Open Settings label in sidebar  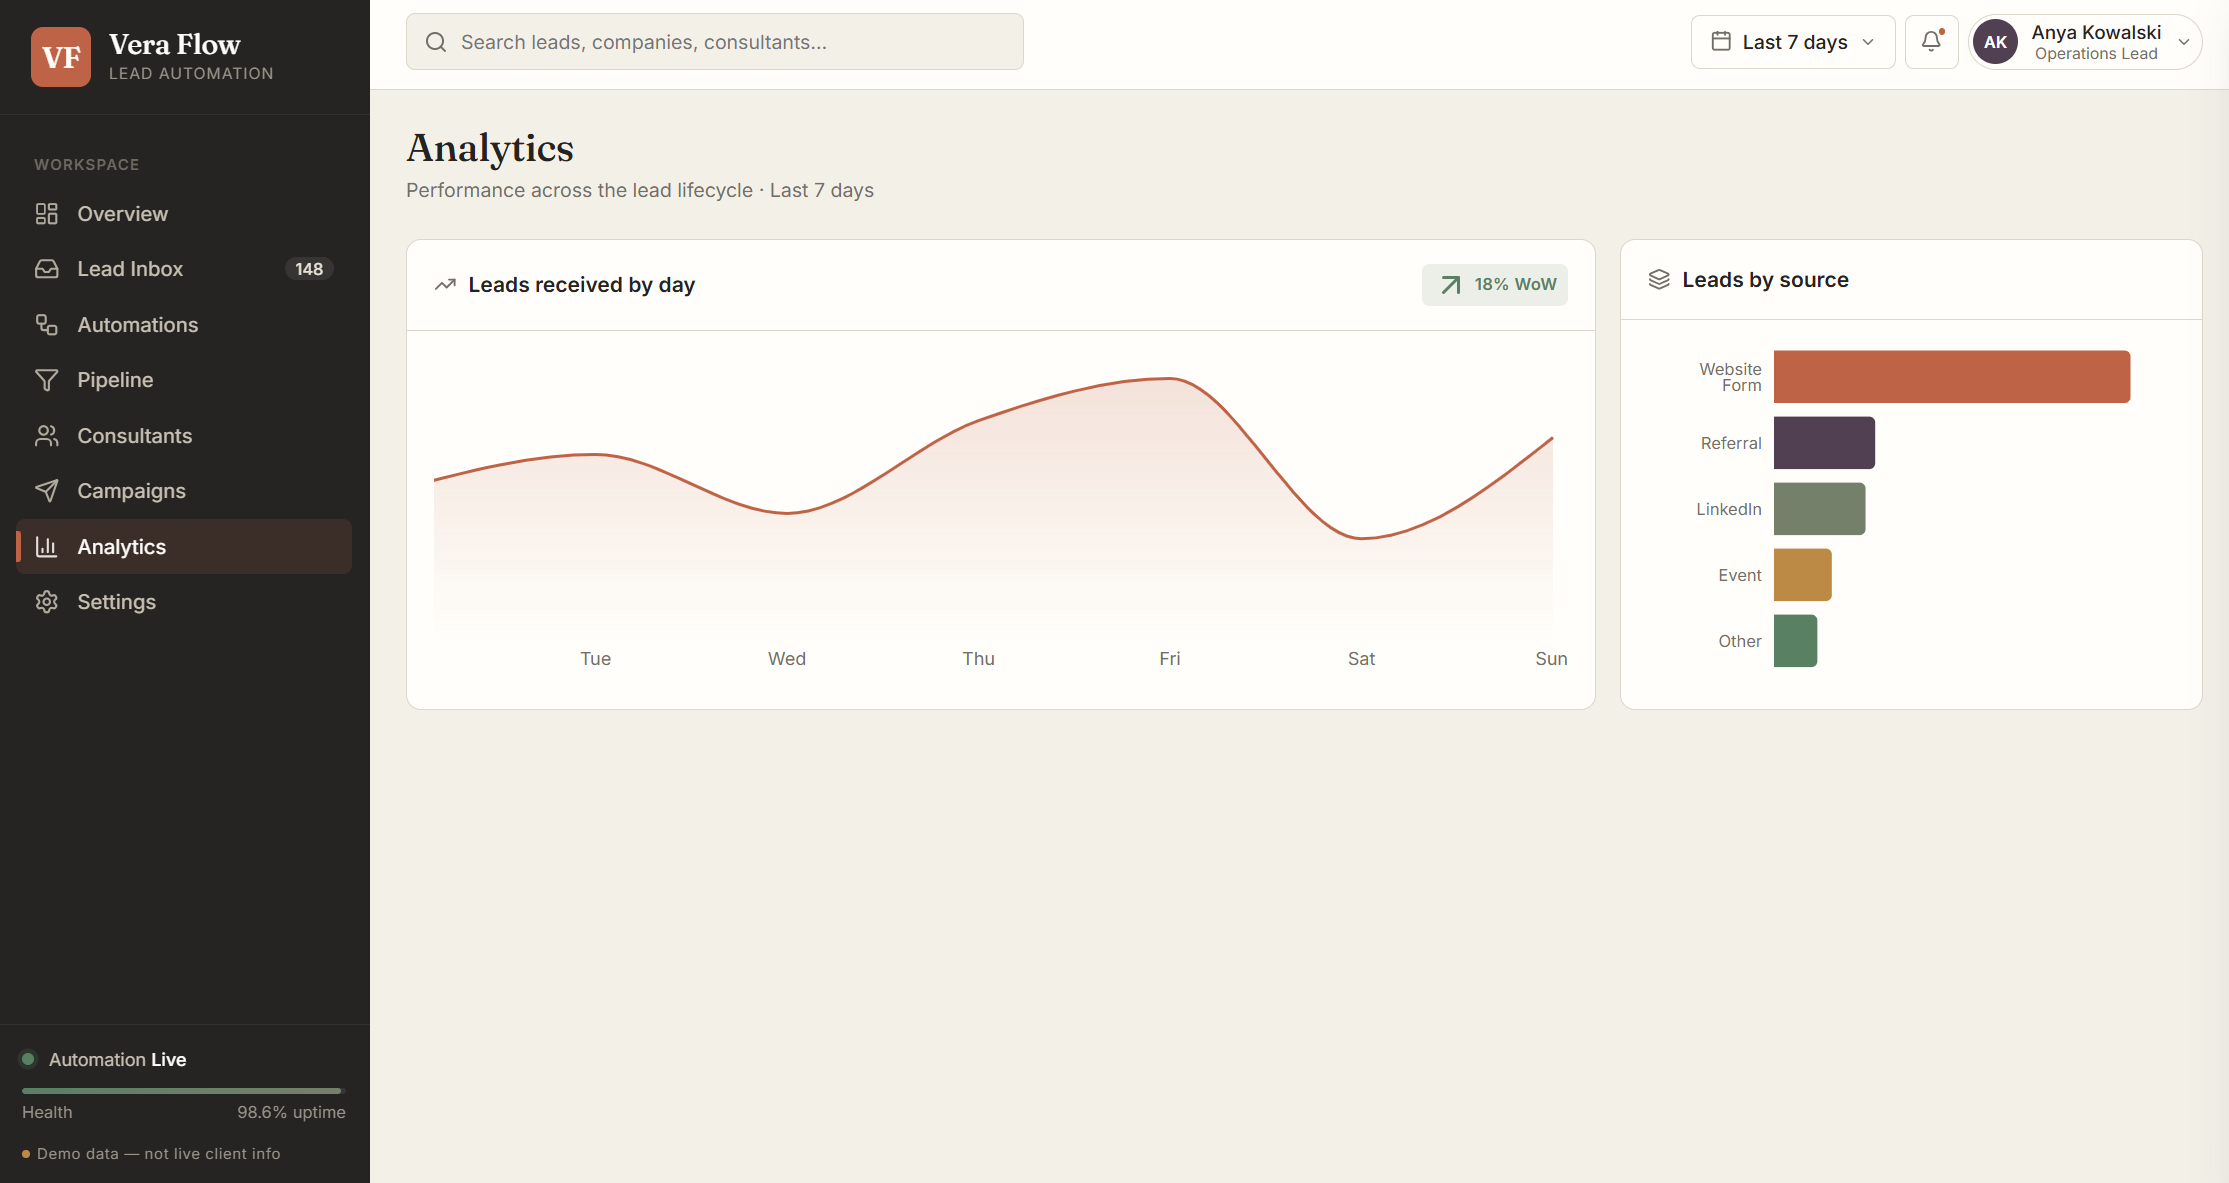coord(117,602)
